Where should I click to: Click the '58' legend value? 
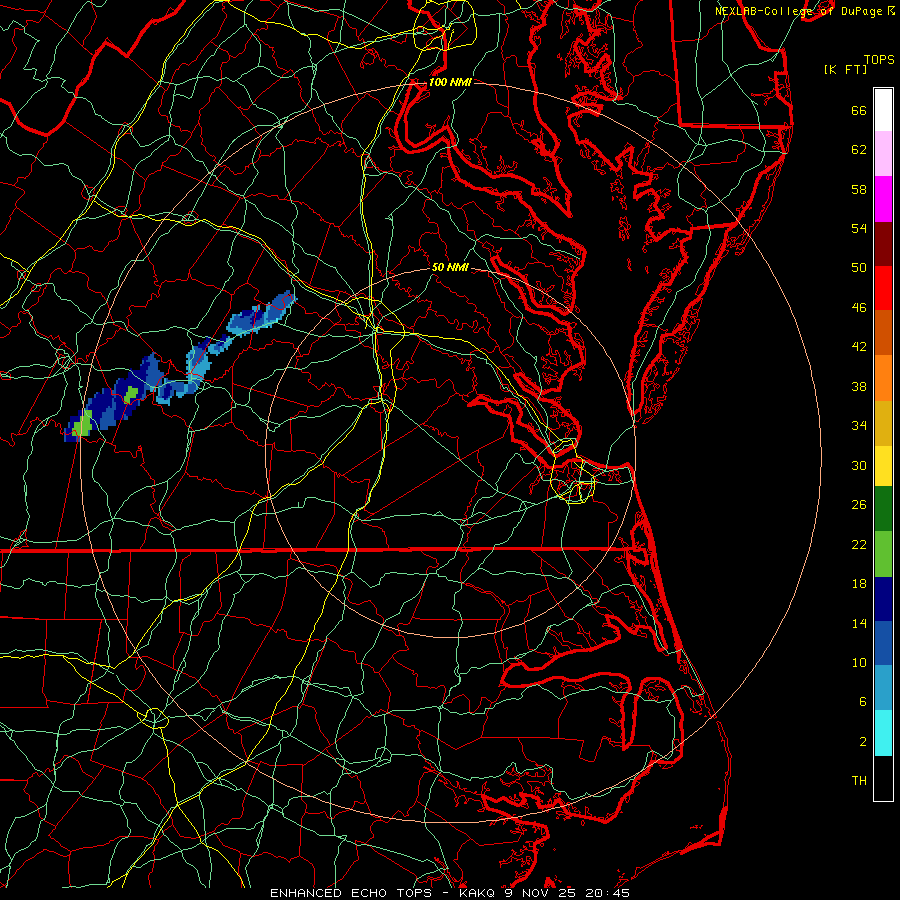click(x=859, y=189)
